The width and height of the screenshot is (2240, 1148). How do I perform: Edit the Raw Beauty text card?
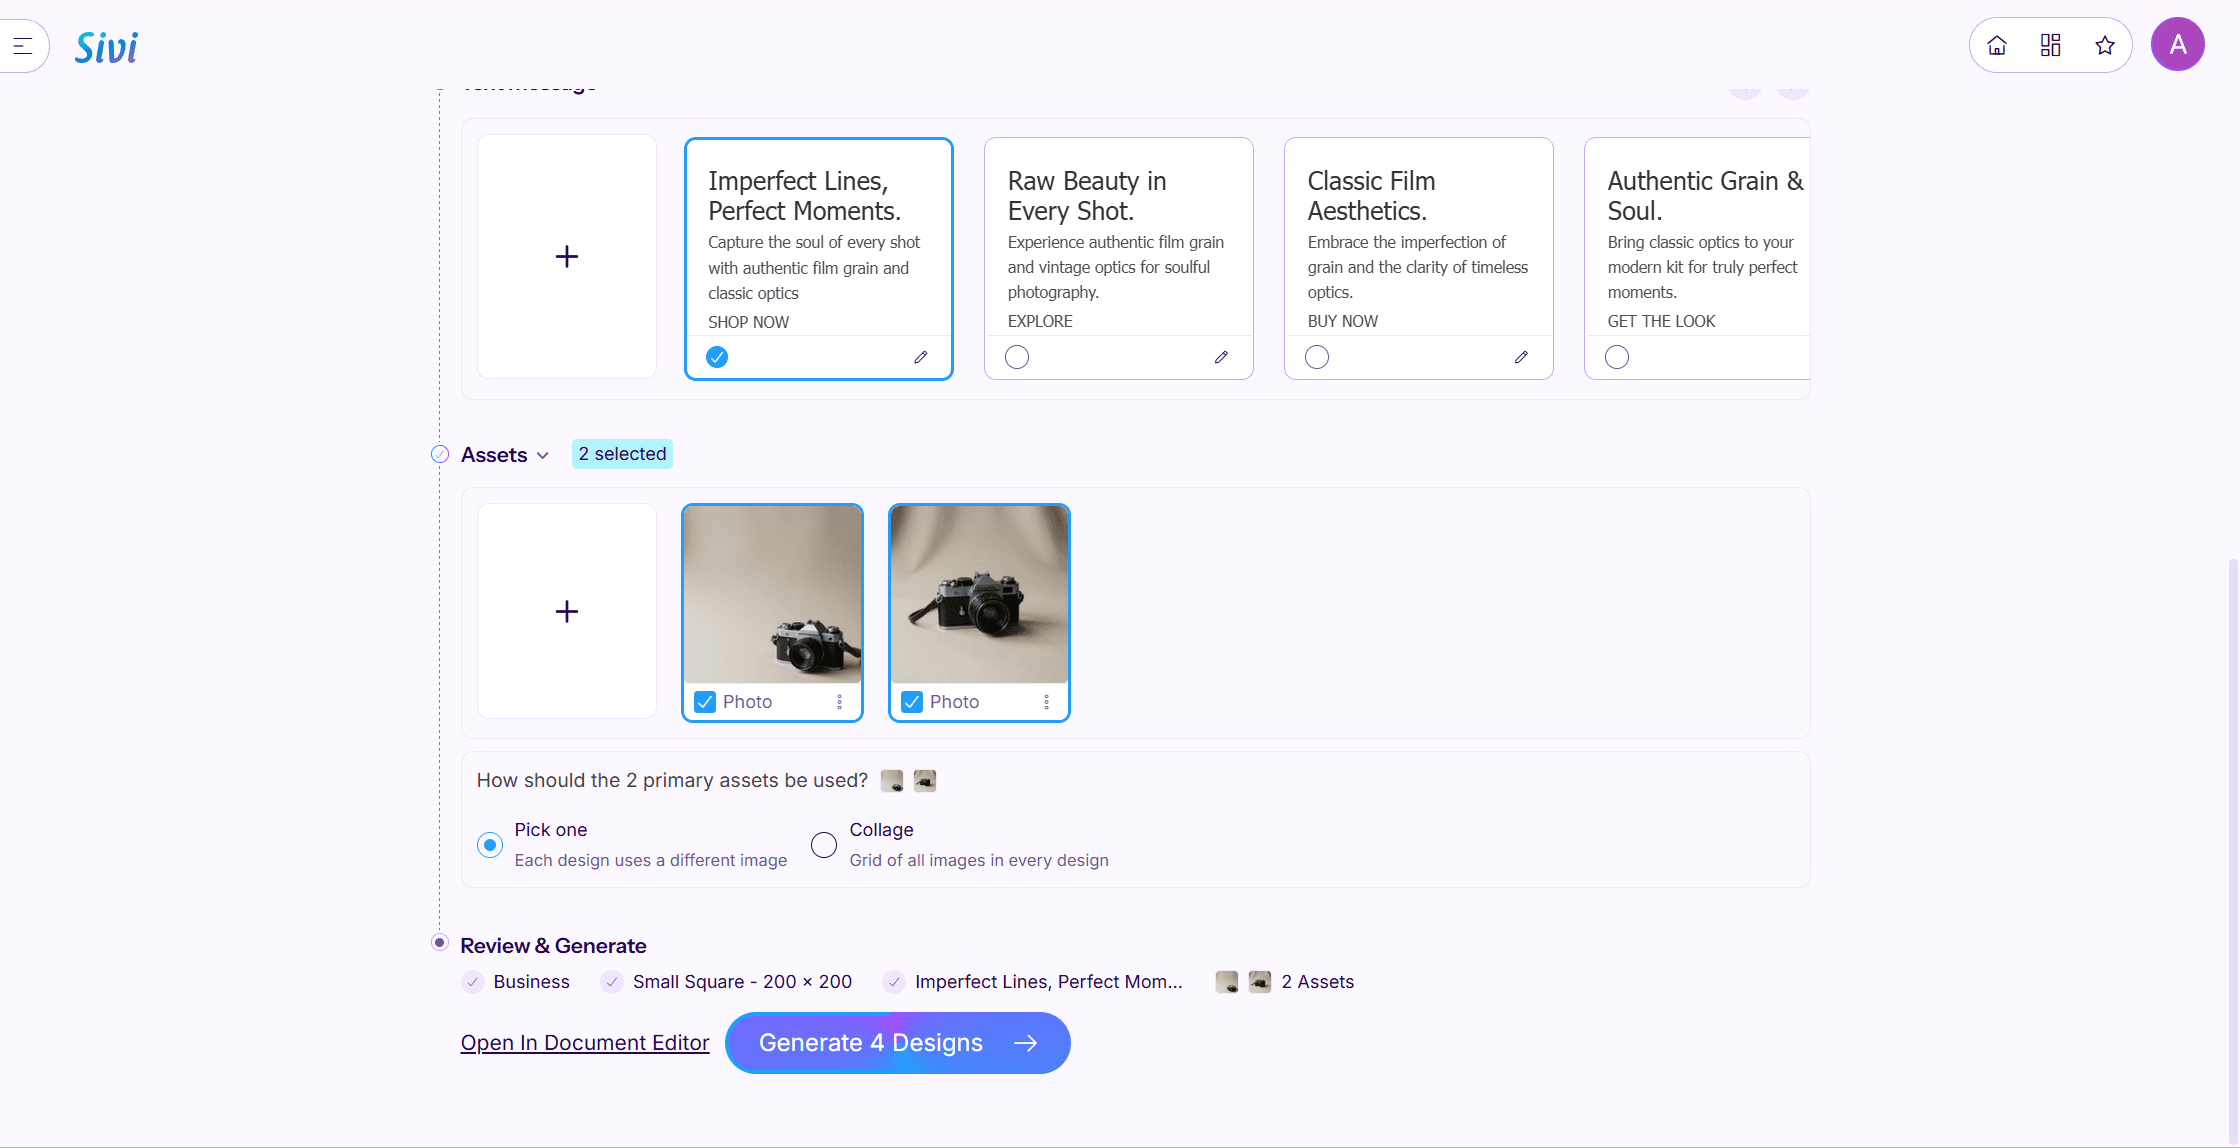1221,357
